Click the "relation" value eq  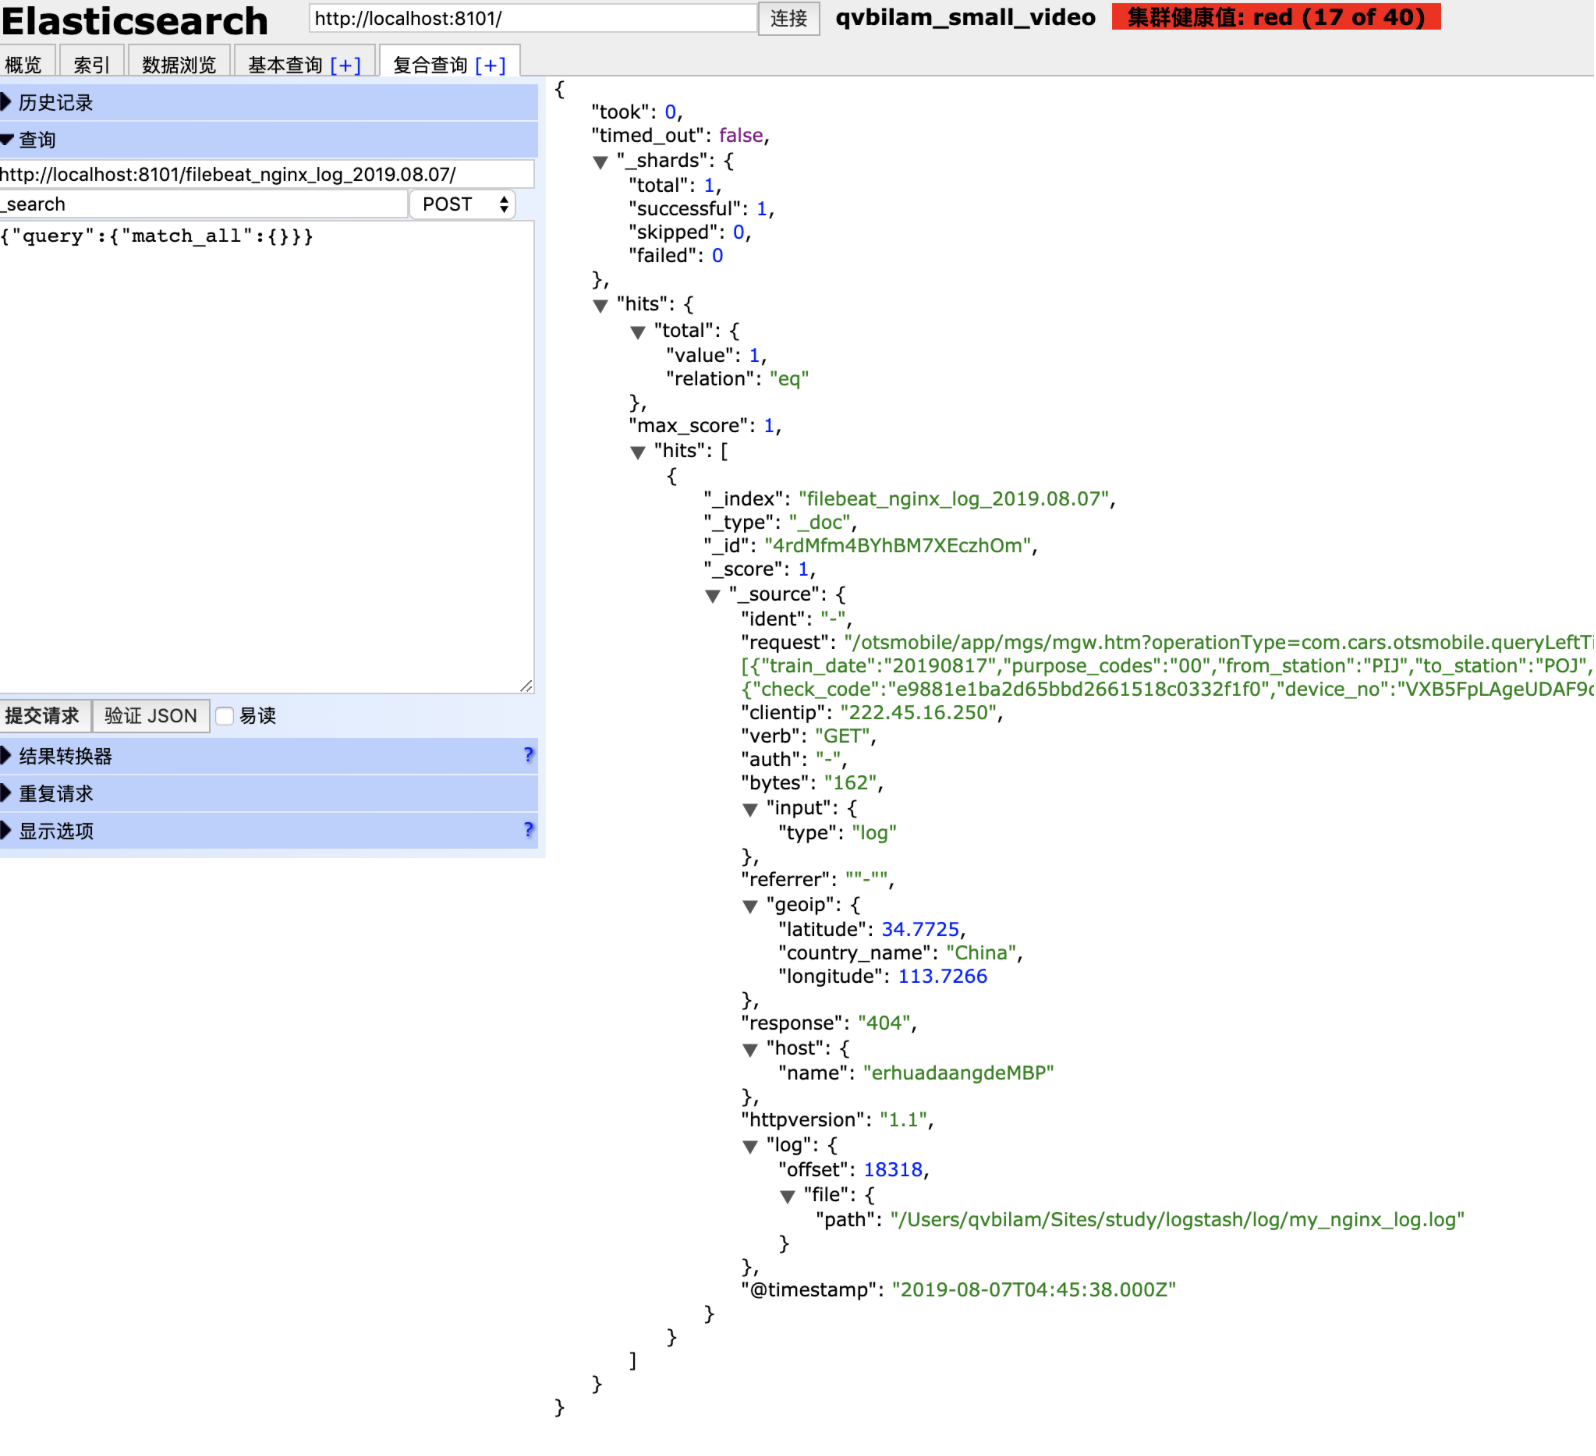tap(789, 379)
